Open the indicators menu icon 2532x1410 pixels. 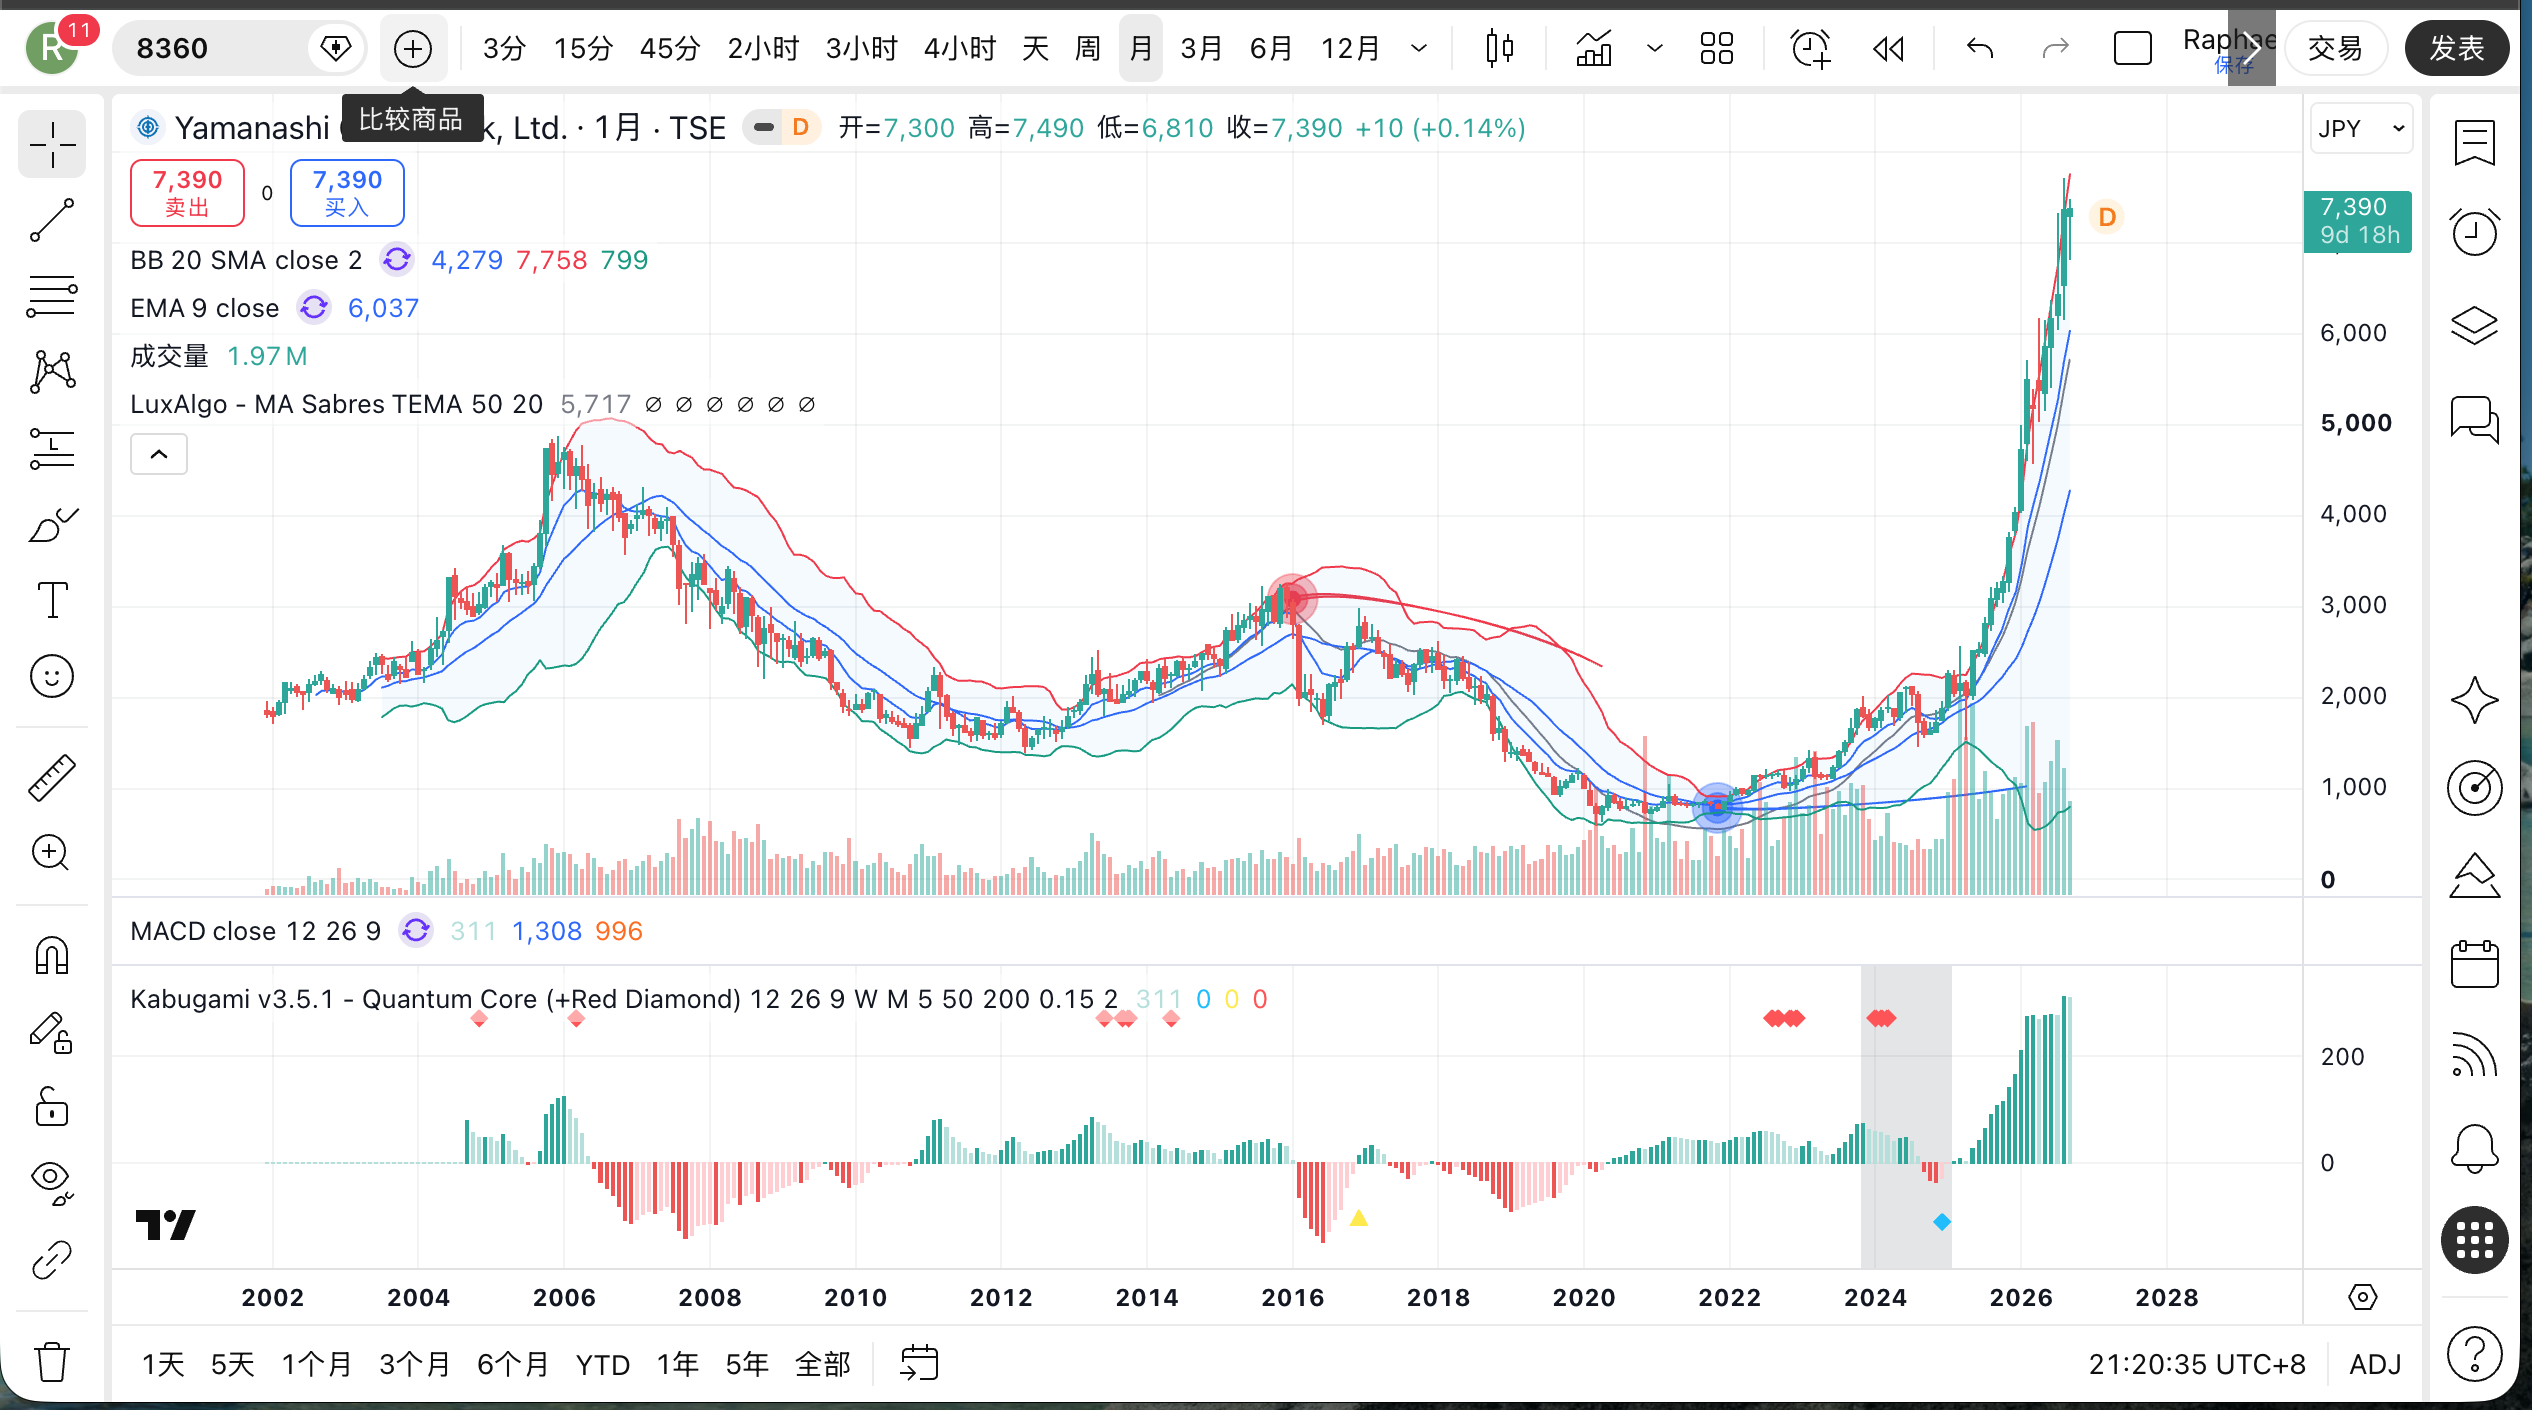point(1594,48)
